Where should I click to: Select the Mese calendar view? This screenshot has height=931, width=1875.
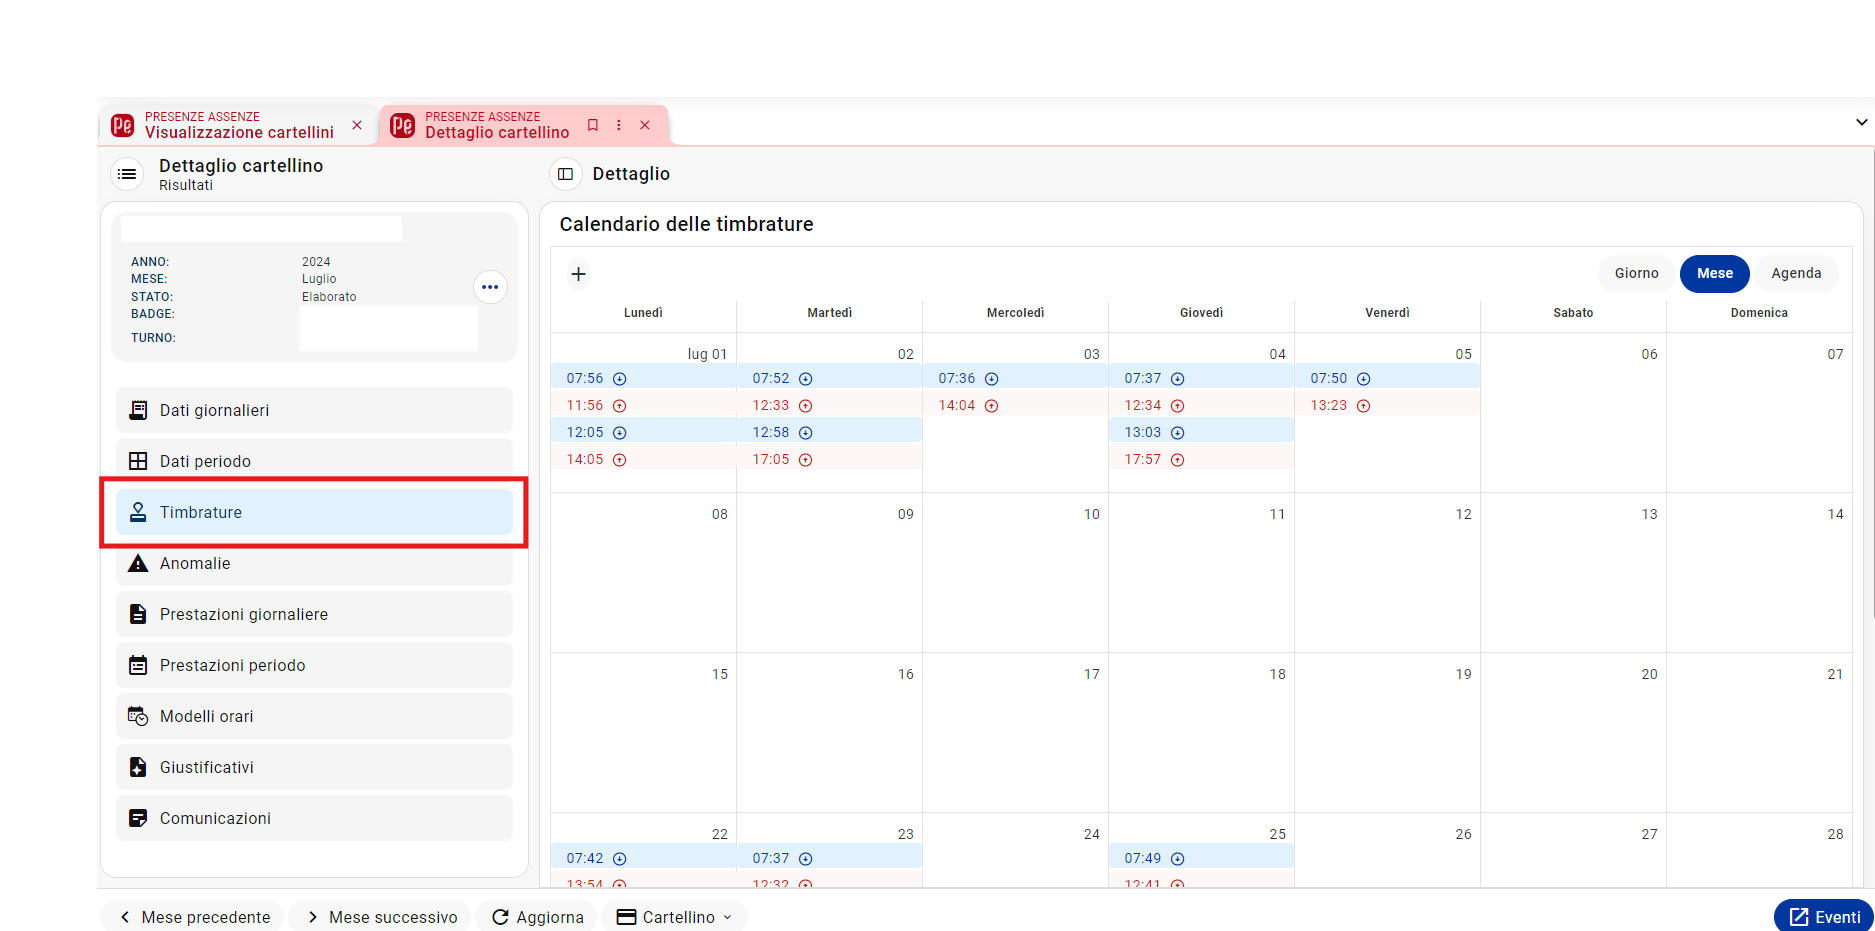pos(1714,273)
